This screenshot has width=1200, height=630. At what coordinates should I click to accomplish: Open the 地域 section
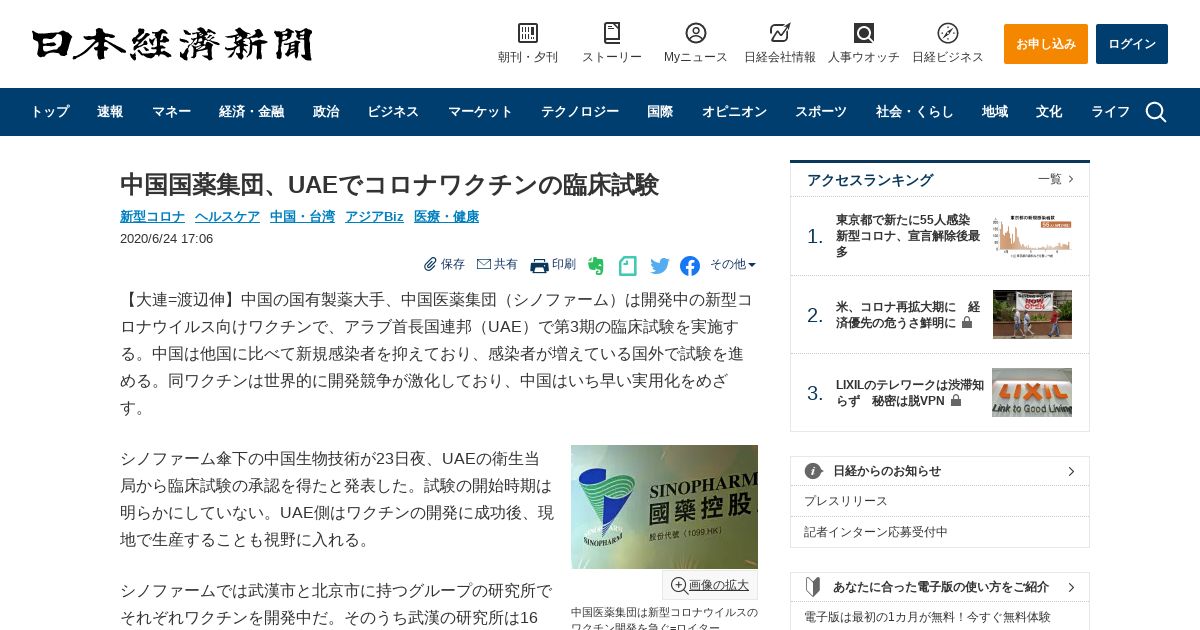[995, 112]
